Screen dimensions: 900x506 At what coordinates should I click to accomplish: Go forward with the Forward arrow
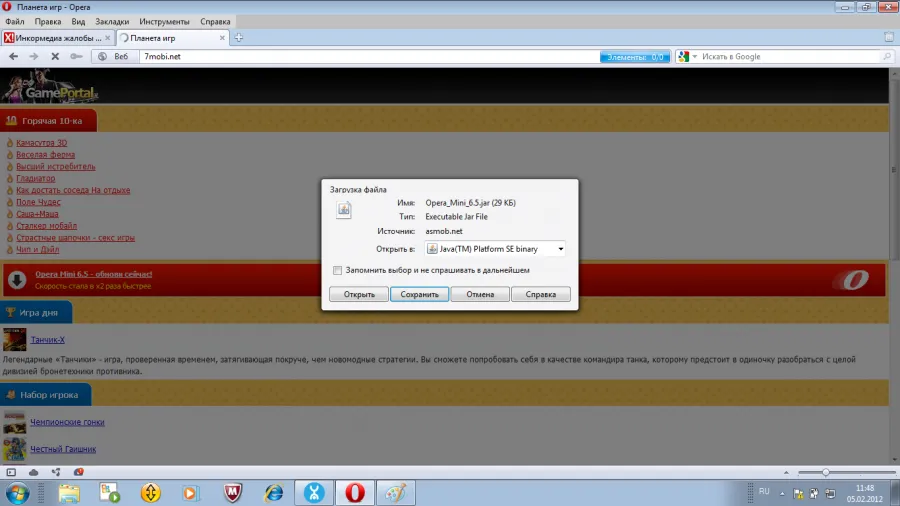[x=34, y=56]
